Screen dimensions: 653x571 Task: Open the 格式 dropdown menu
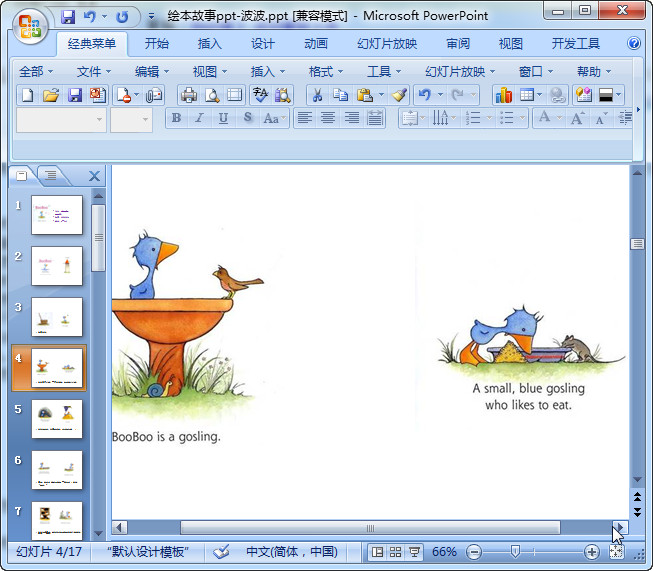326,72
